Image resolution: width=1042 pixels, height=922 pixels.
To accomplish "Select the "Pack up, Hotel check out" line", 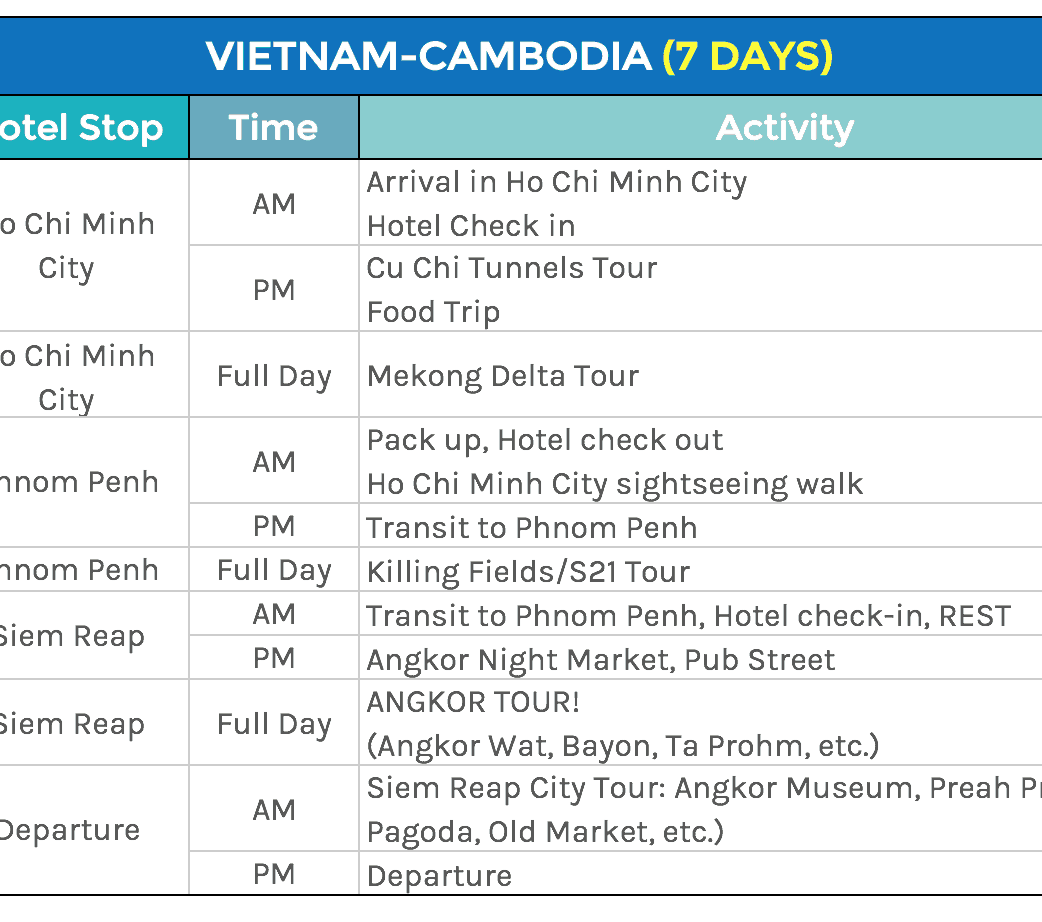I will click(x=544, y=440).
